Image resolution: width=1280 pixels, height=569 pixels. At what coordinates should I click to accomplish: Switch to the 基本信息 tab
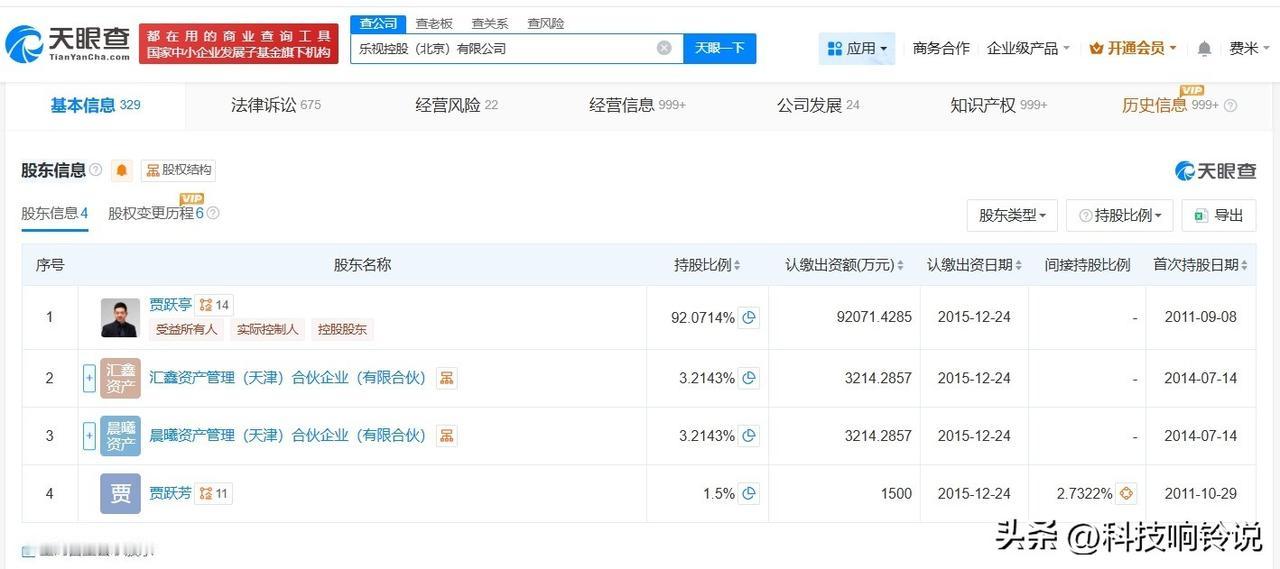point(95,105)
